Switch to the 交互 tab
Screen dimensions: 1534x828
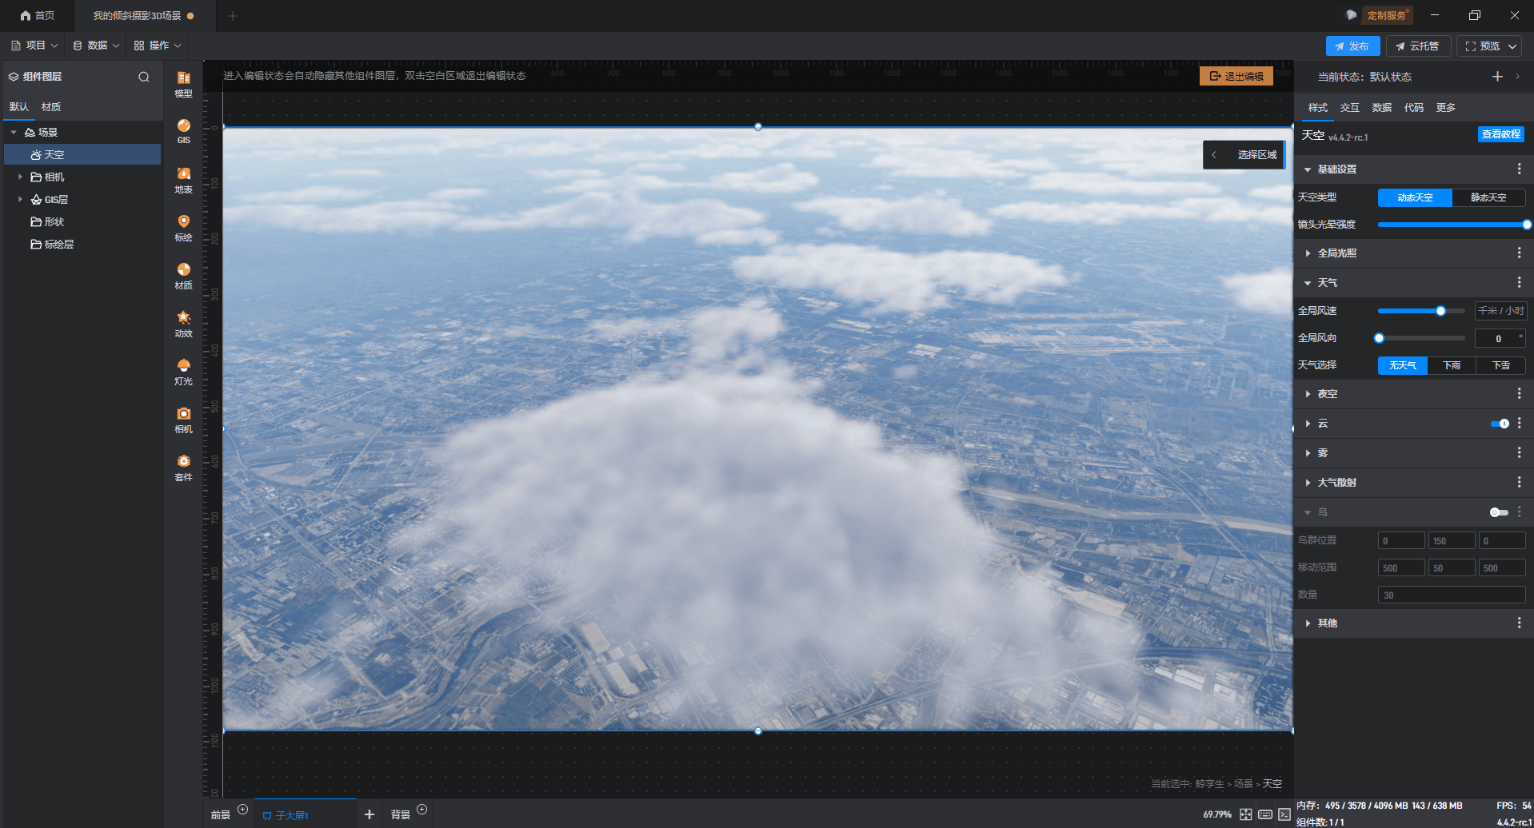click(x=1349, y=108)
